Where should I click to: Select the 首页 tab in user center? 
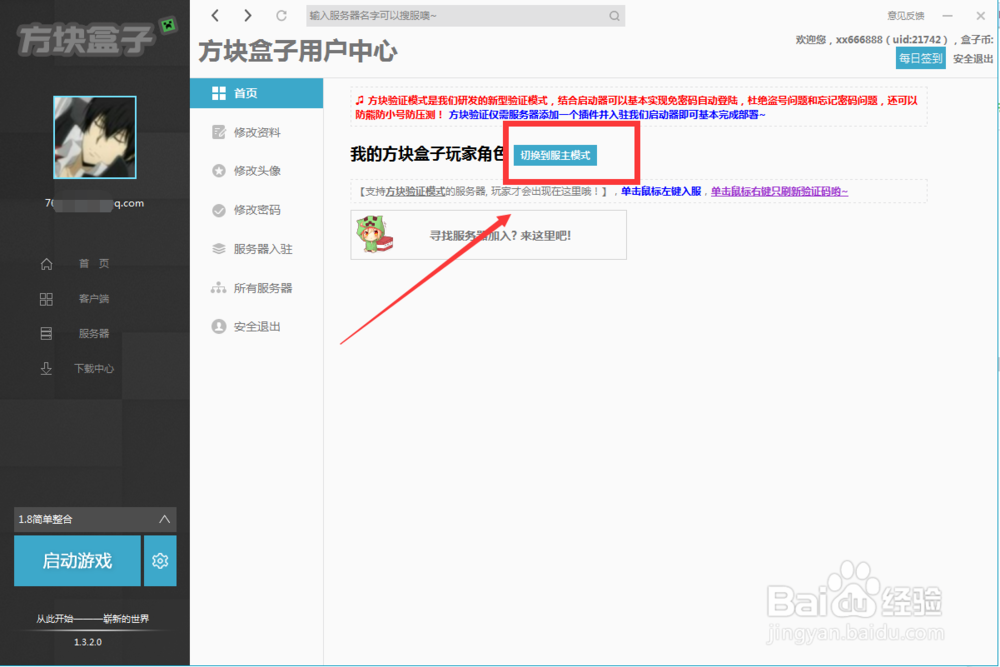click(256, 93)
